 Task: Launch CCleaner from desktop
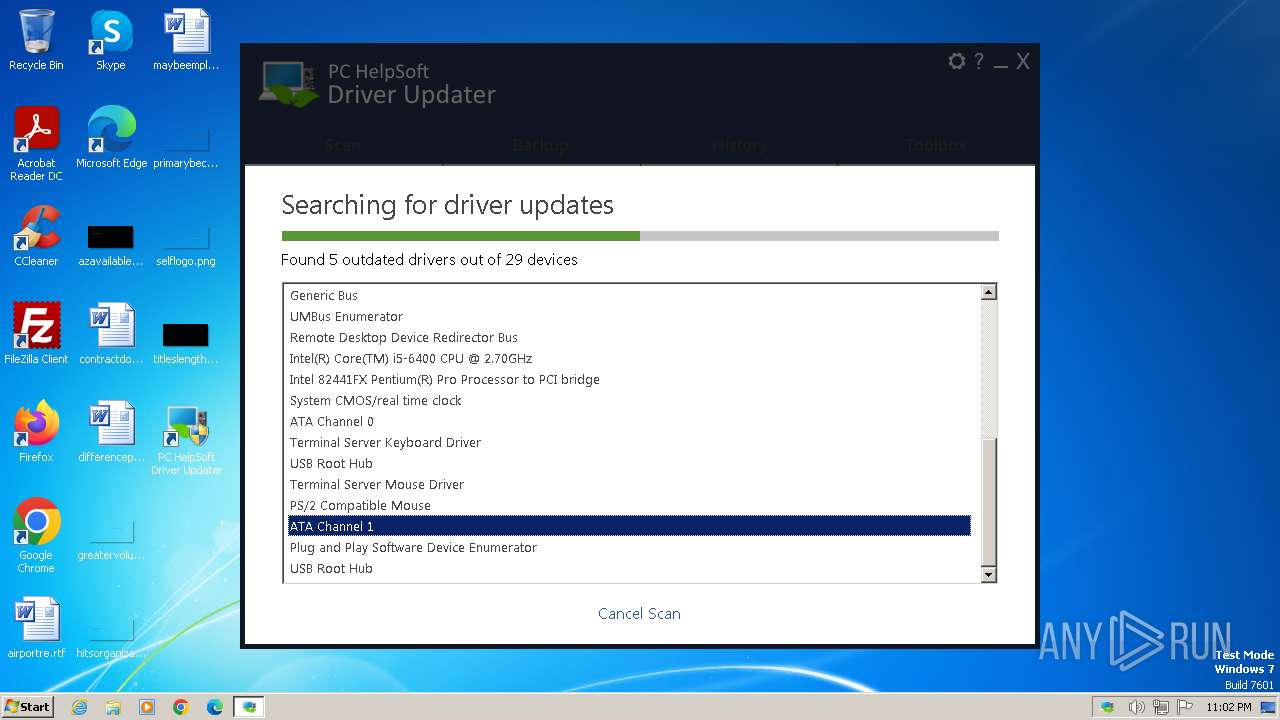[x=36, y=236]
